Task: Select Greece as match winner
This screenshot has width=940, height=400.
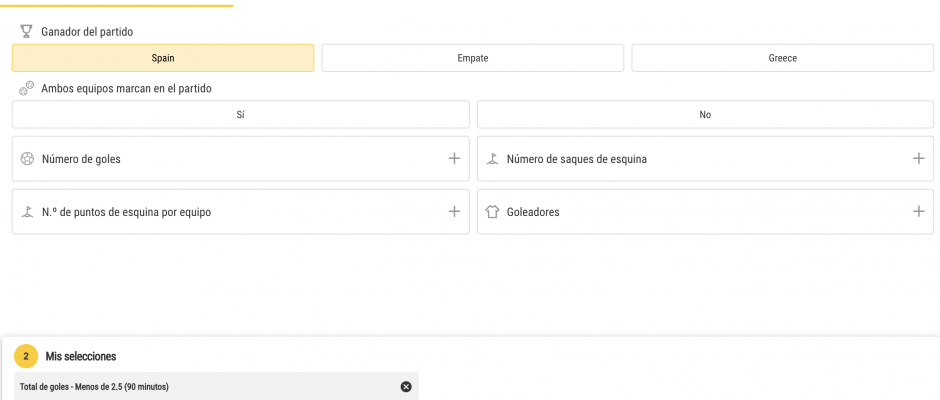Action: pyautogui.click(x=782, y=58)
